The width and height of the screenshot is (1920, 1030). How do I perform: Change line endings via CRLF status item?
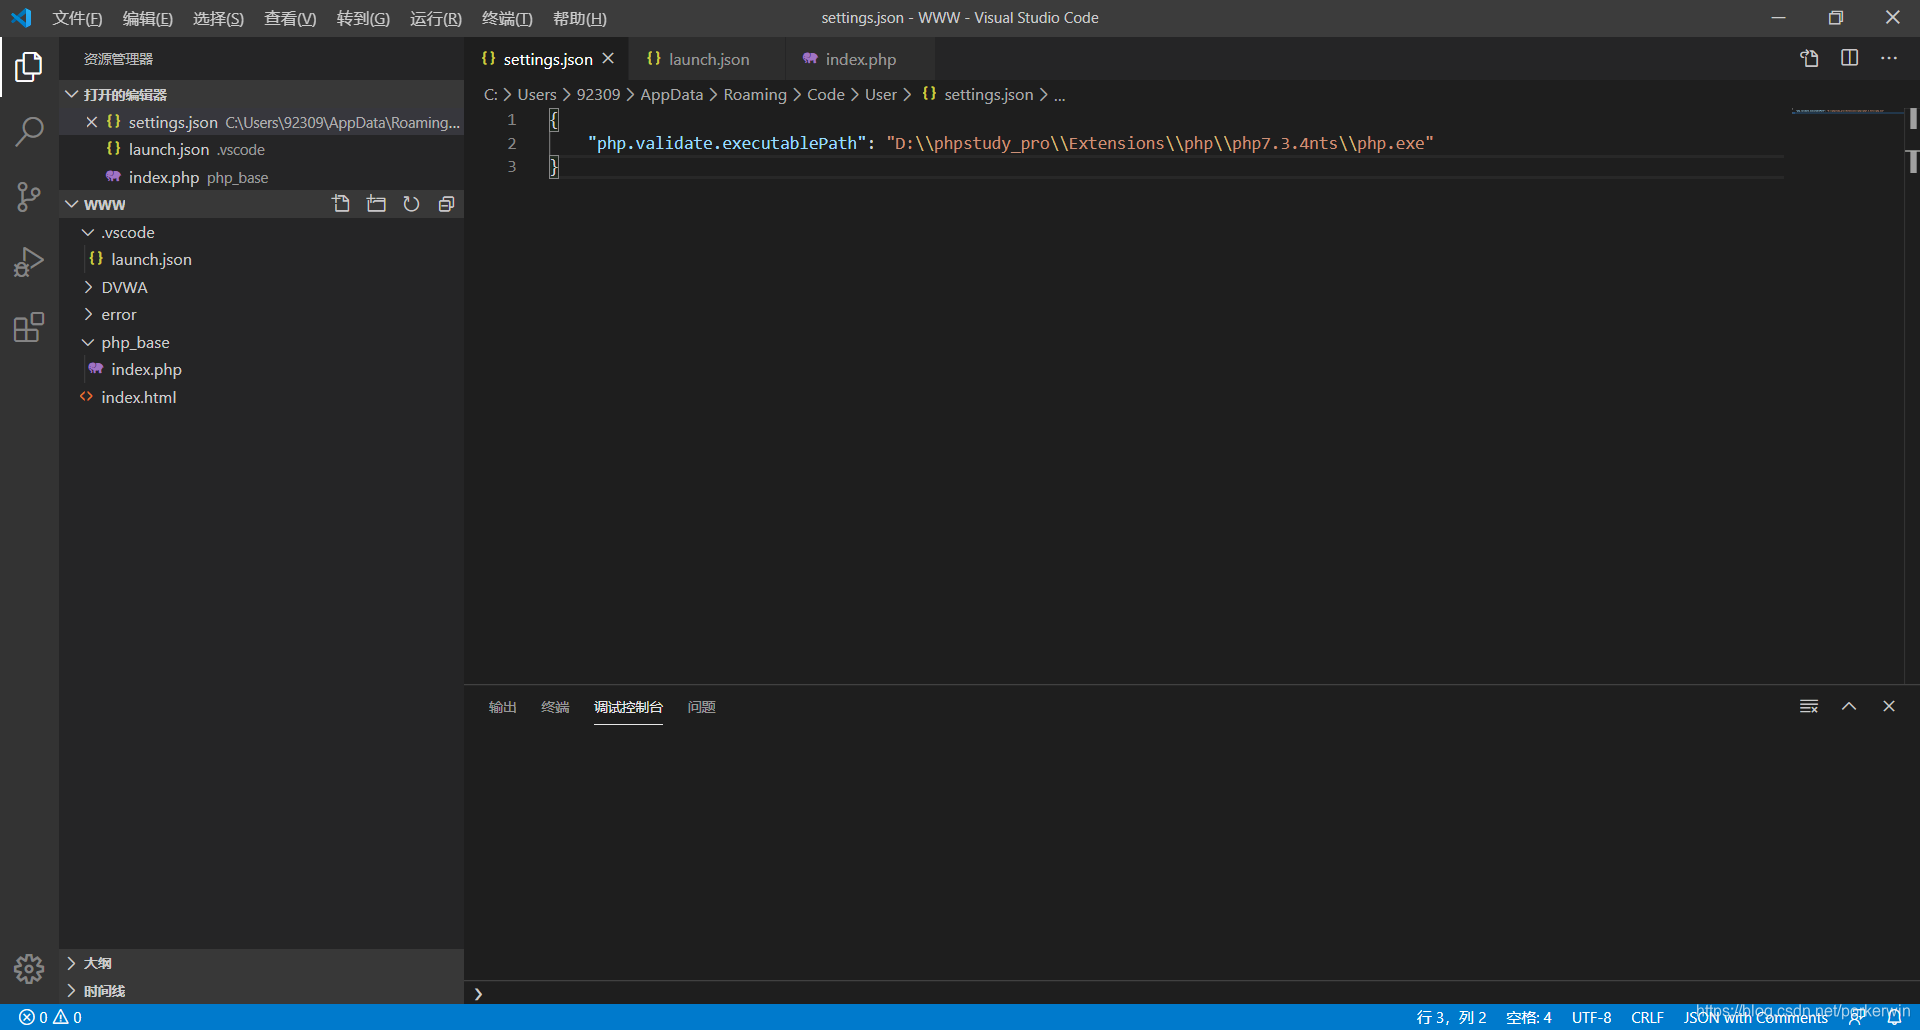point(1647,1018)
